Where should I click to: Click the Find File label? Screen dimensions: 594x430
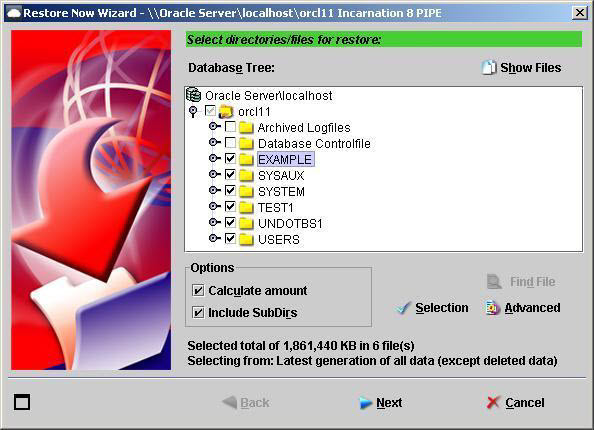(533, 282)
